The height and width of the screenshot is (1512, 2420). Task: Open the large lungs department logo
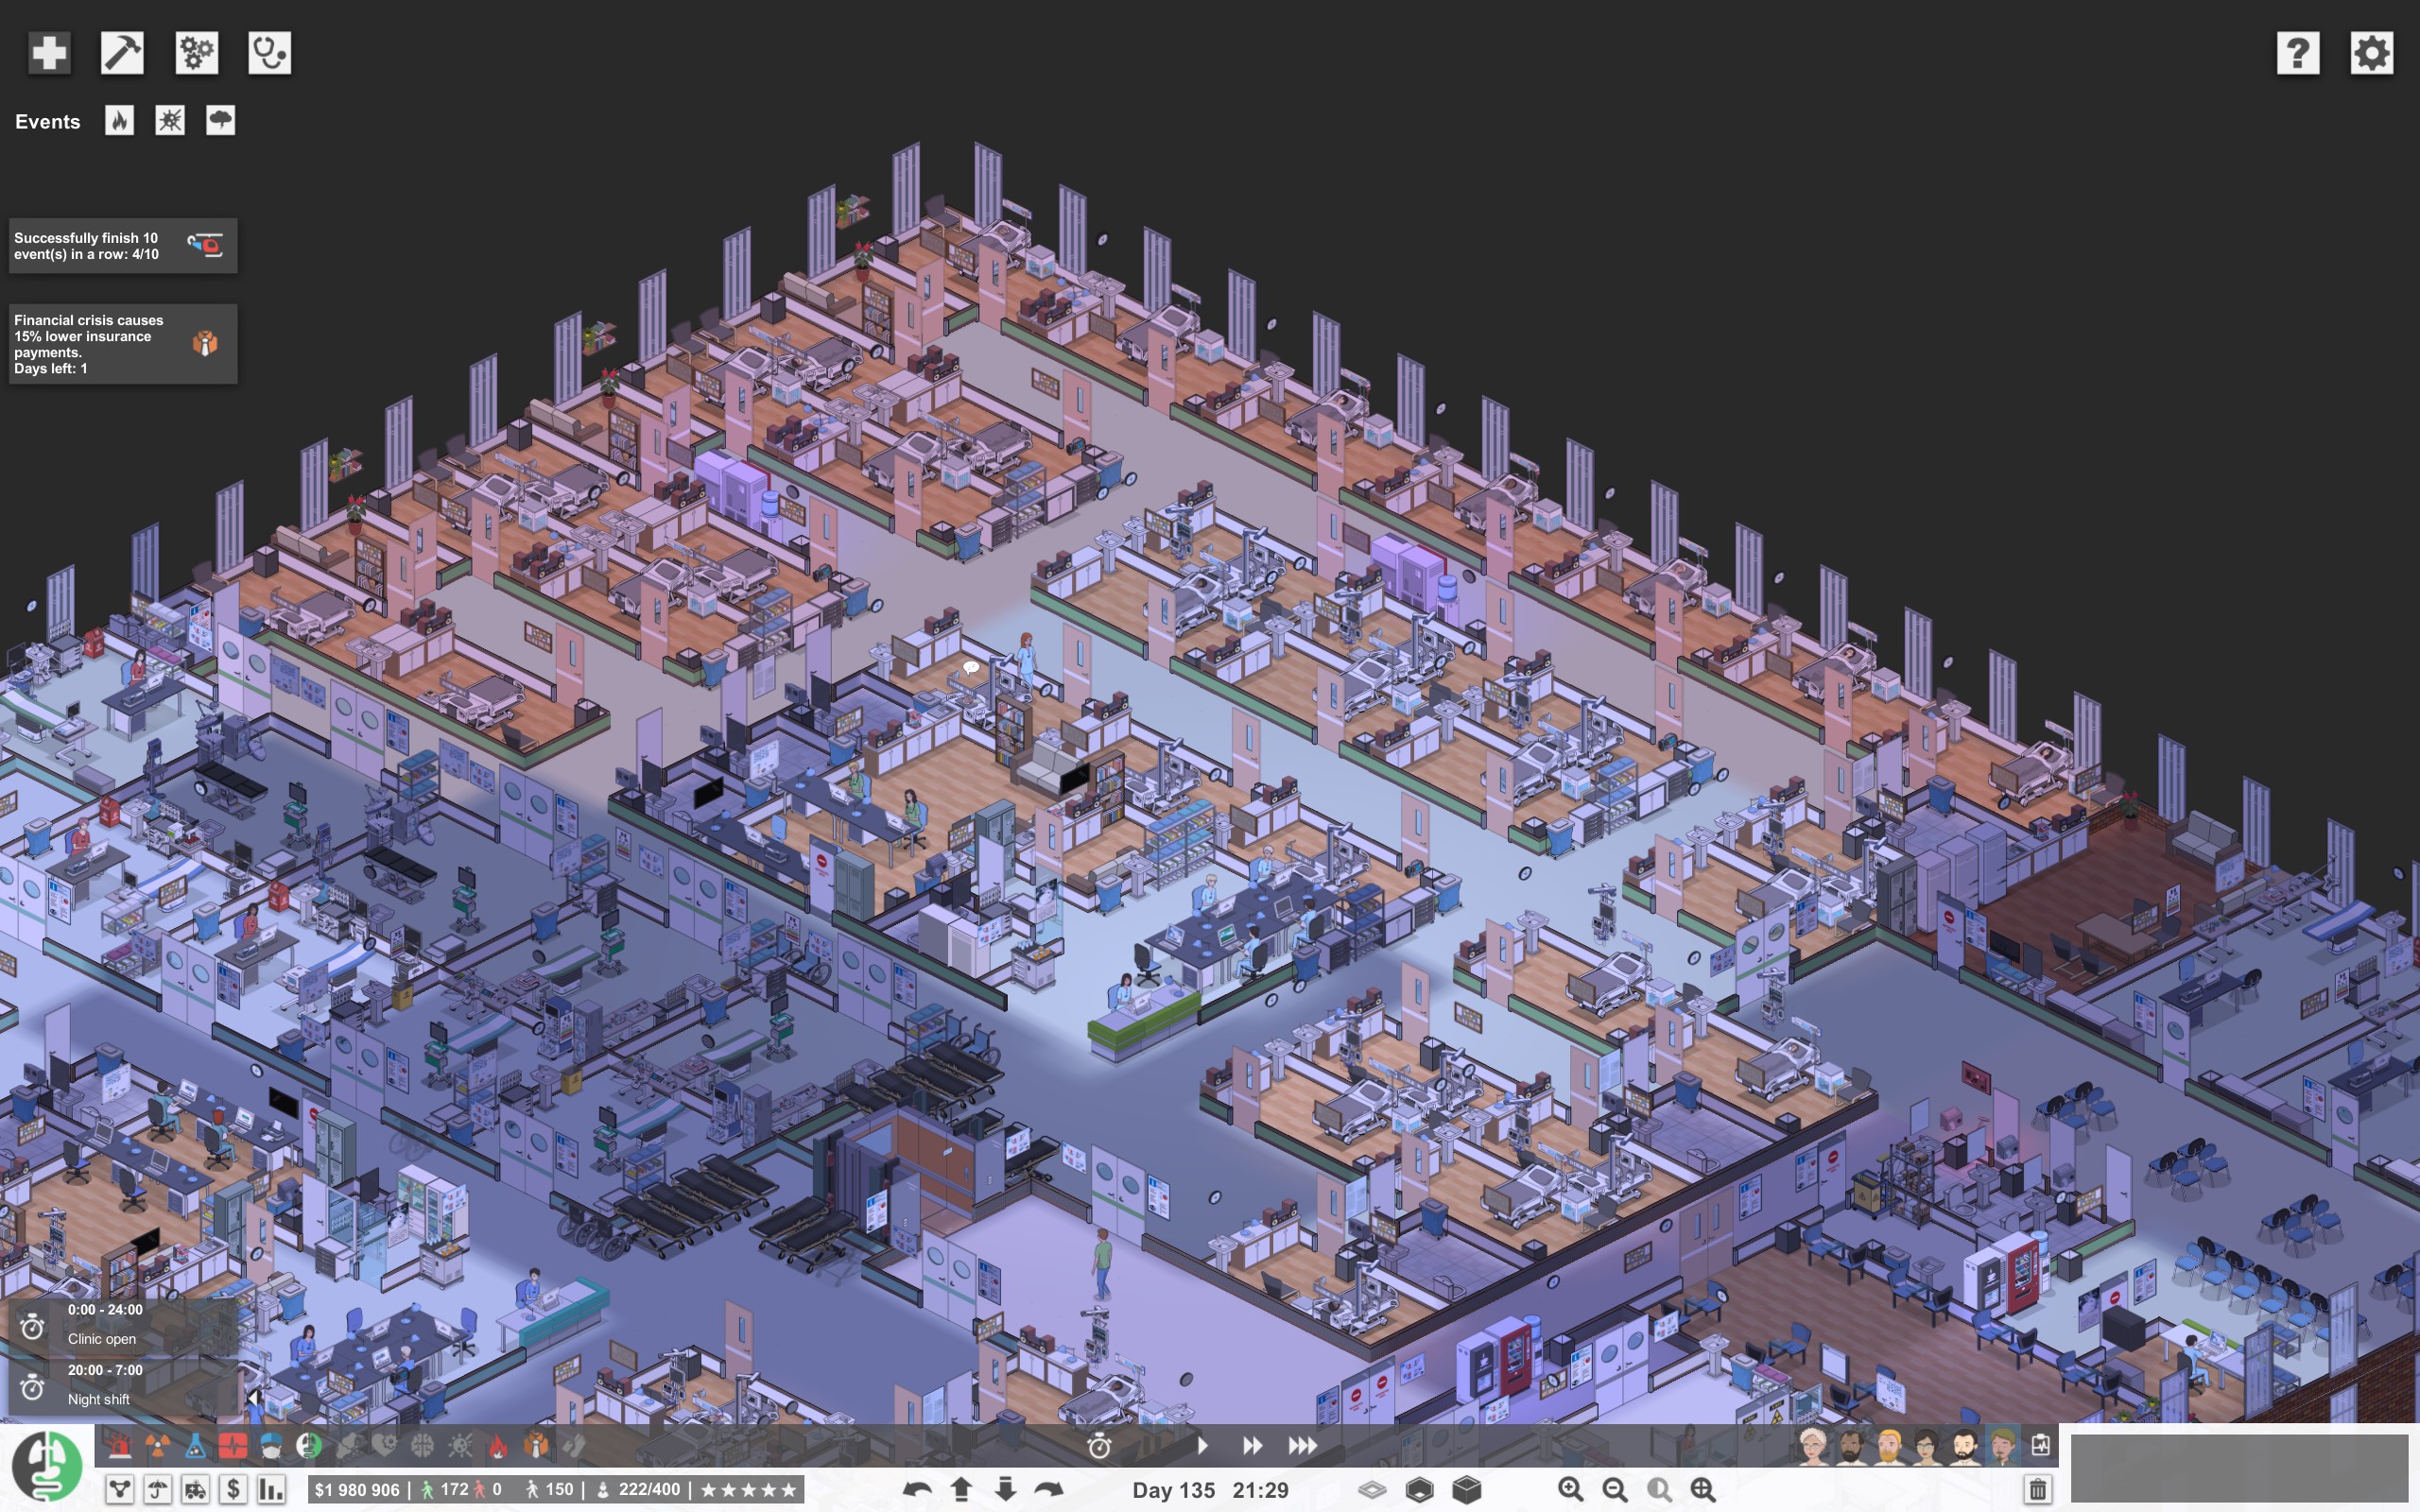point(47,1466)
